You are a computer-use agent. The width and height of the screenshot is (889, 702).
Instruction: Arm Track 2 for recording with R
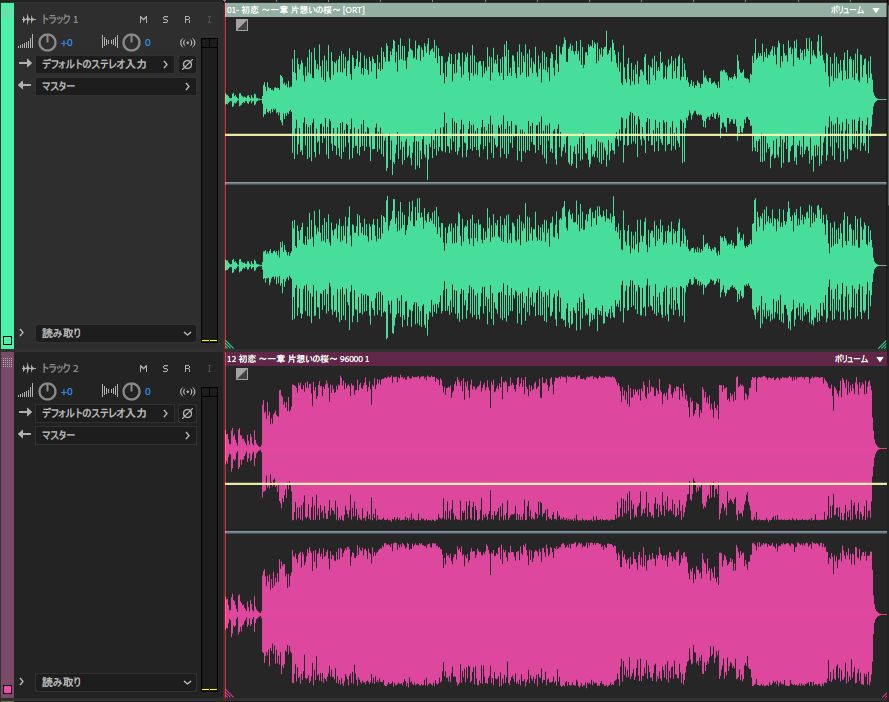(x=187, y=369)
